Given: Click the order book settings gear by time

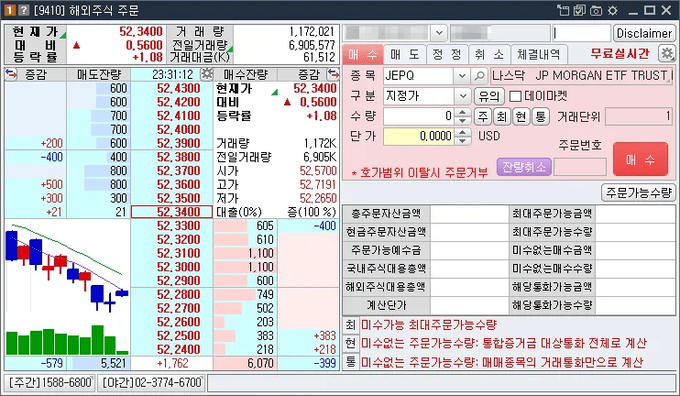Looking at the screenshot, I should pos(207,74).
